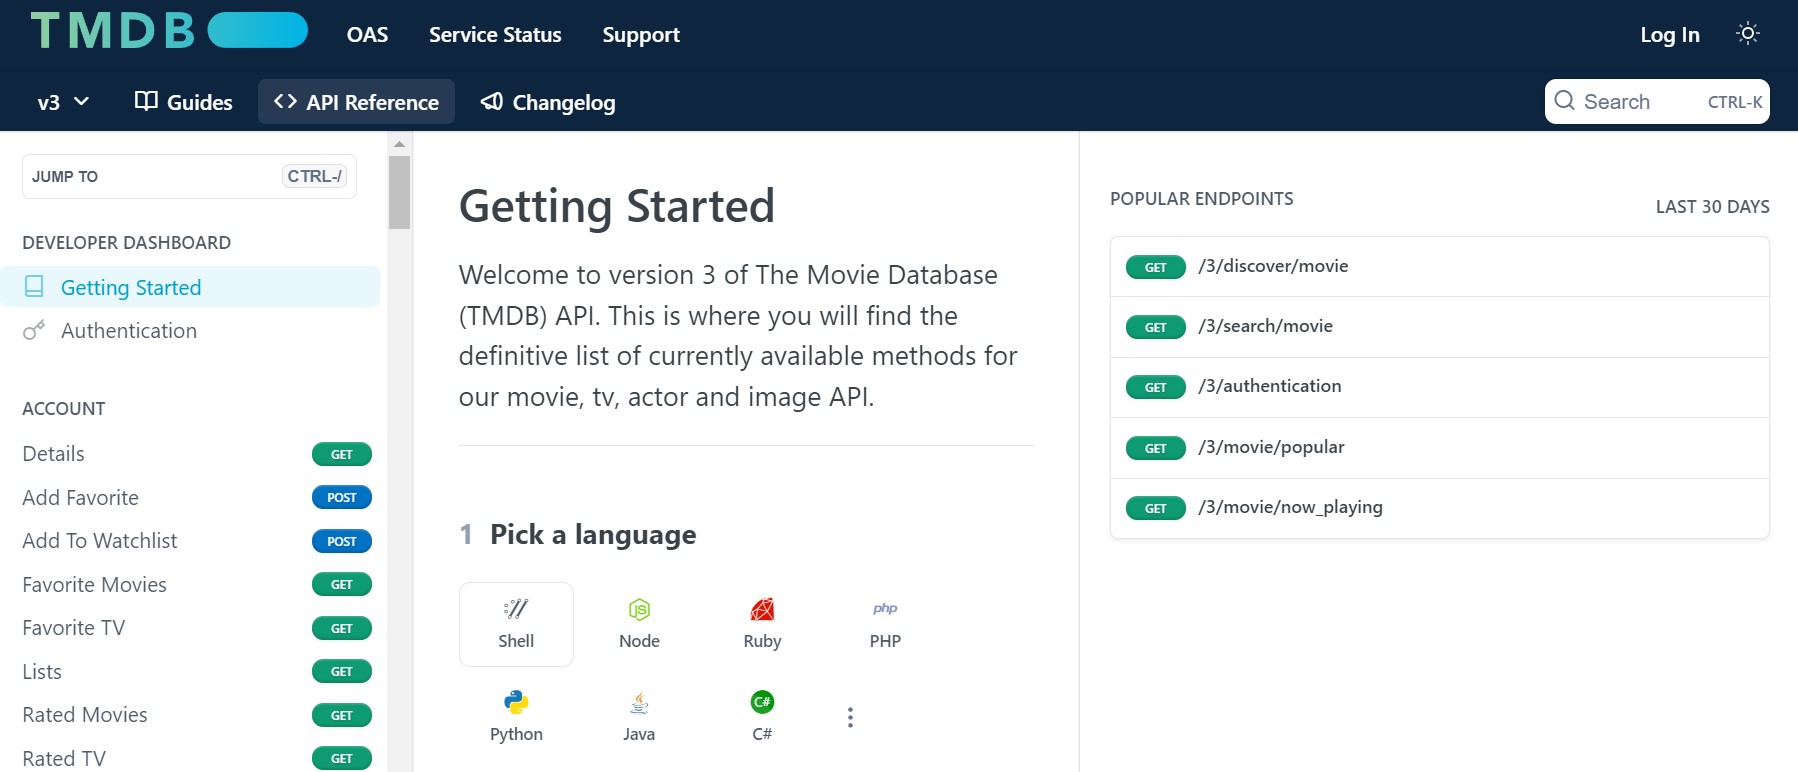
Task: Click the Changelog megaphone icon
Action: pyautogui.click(x=491, y=101)
